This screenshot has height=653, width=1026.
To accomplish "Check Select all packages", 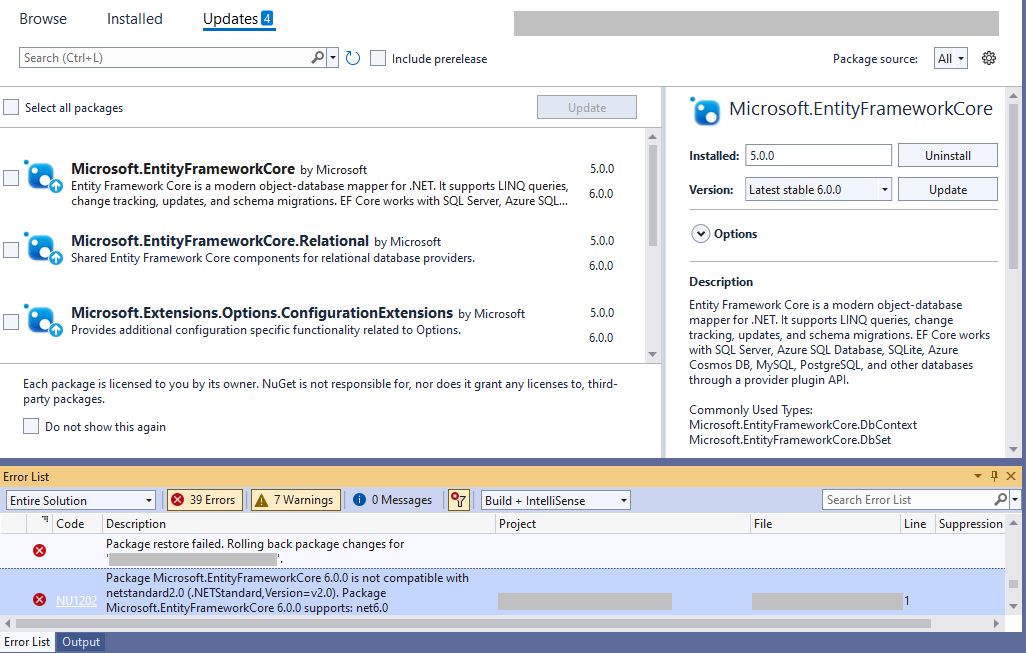I will 11,107.
